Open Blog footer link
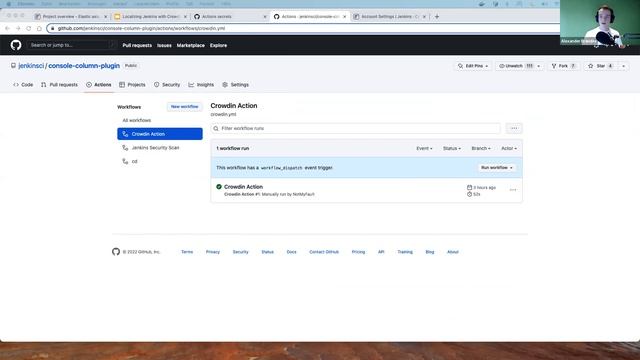 [x=430, y=252]
